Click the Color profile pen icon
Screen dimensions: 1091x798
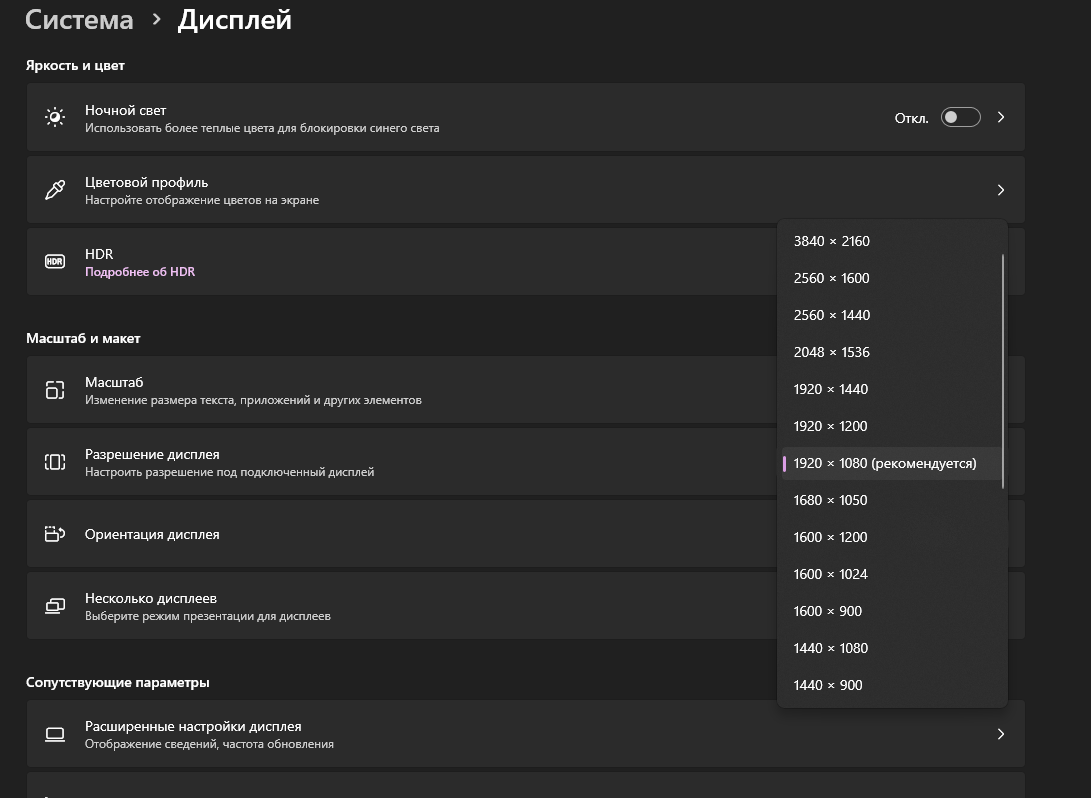(x=55, y=190)
